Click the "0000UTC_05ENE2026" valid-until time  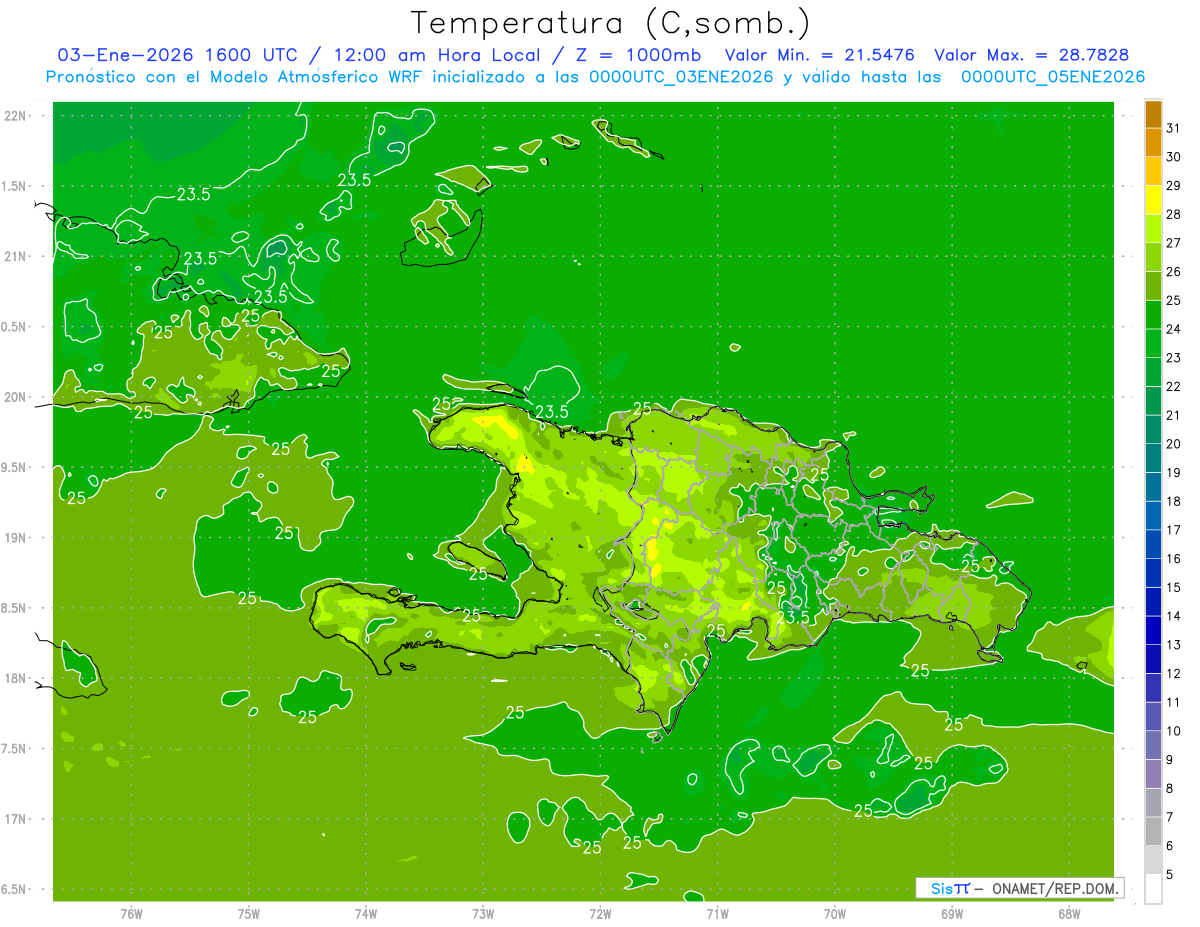1053,77
